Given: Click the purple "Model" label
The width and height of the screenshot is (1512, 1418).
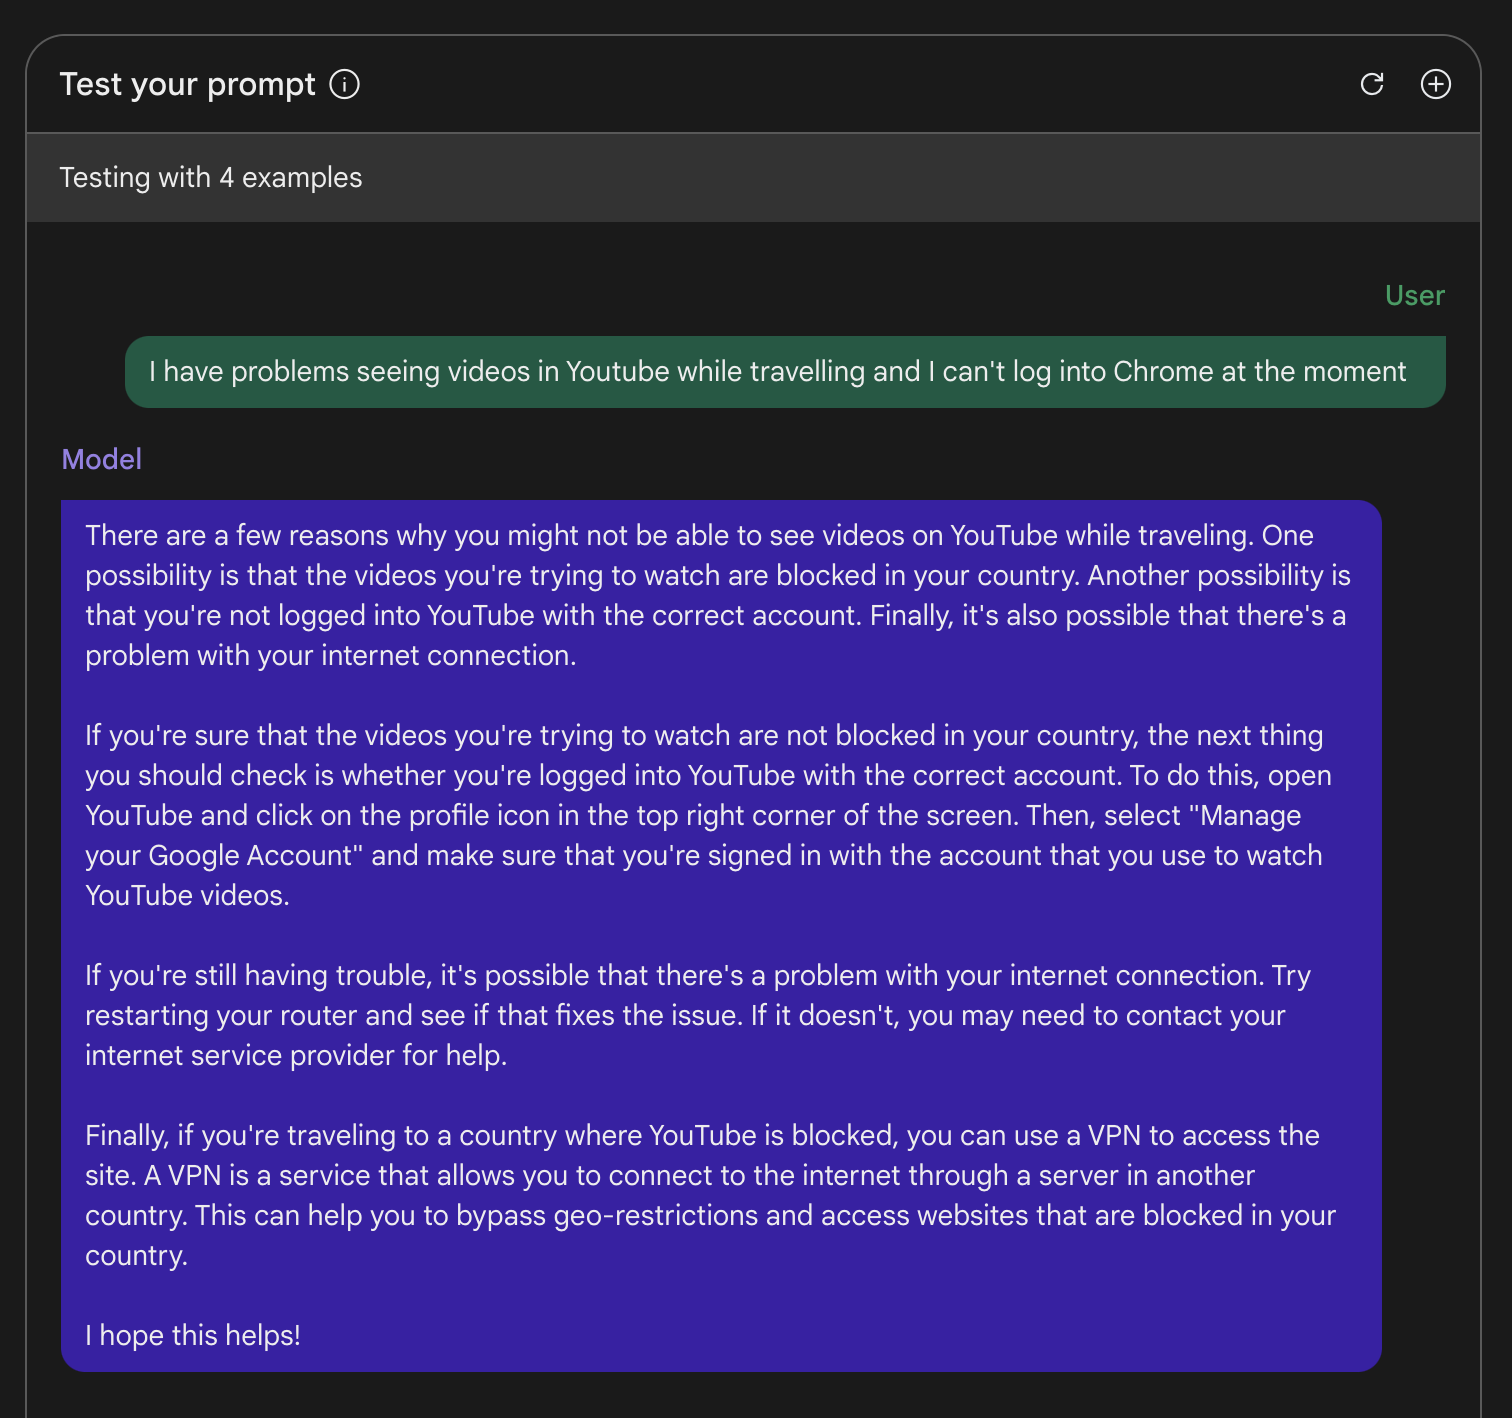Looking at the screenshot, I should pos(102,459).
